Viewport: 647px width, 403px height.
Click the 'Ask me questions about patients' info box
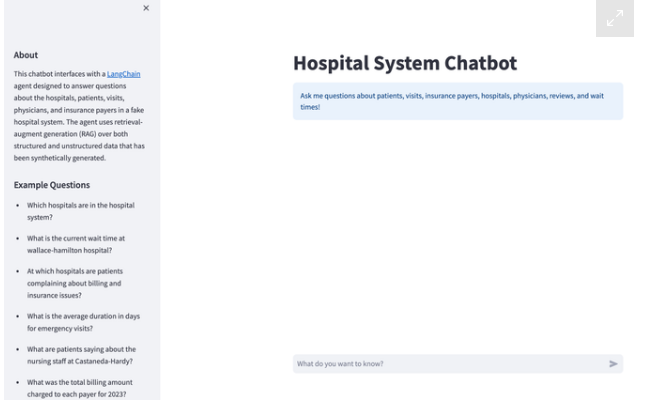click(458, 101)
